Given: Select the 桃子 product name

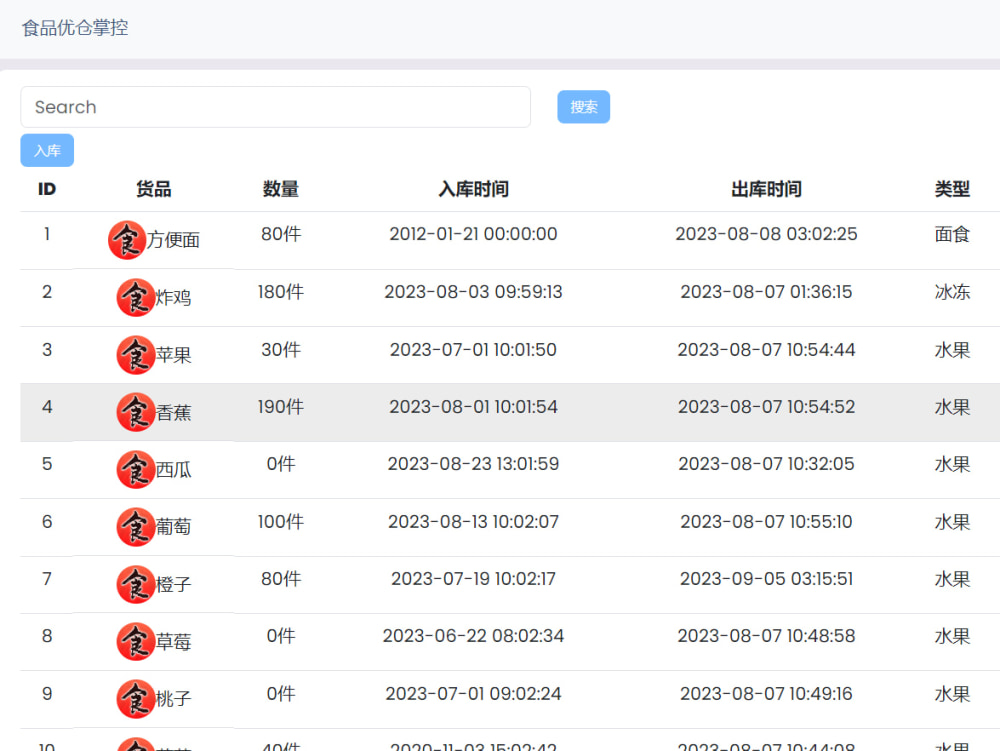Looking at the screenshot, I should [173, 699].
